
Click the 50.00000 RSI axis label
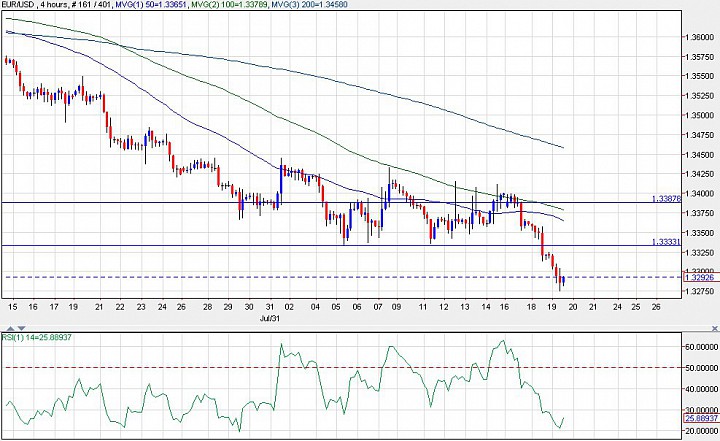point(701,368)
